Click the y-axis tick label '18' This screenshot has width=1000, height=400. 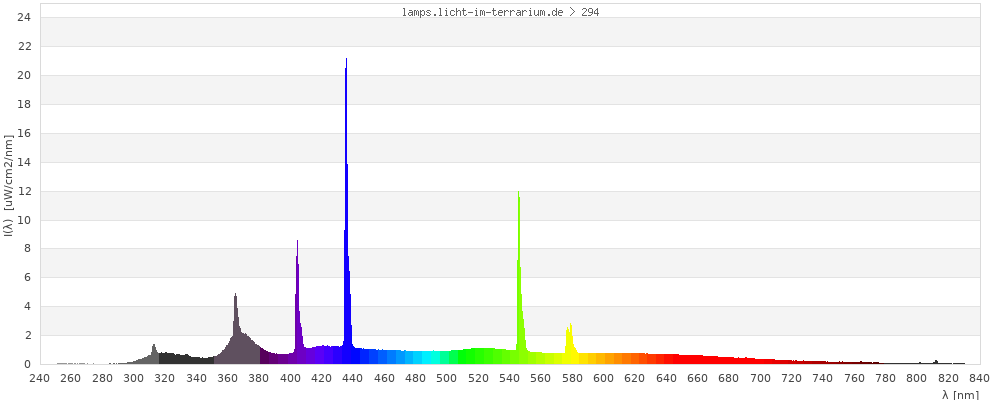point(24,104)
